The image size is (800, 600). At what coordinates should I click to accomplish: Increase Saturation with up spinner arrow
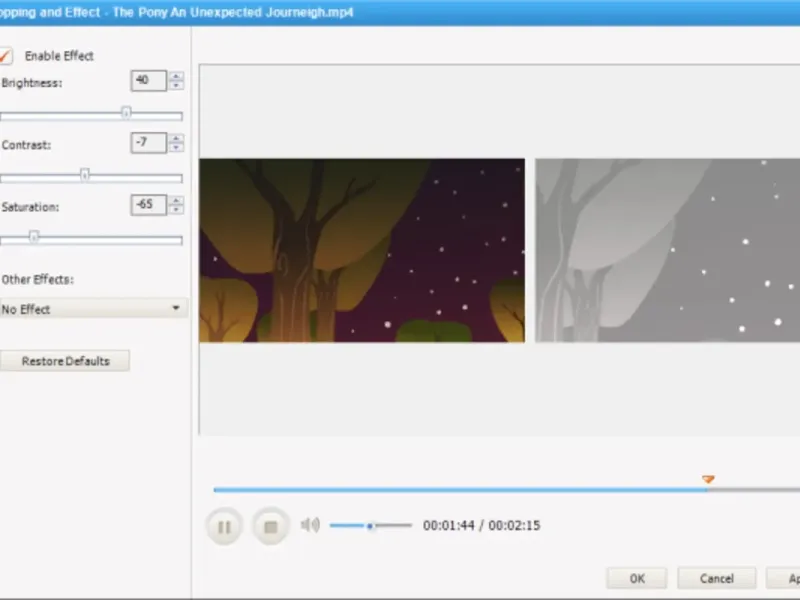coord(177,201)
